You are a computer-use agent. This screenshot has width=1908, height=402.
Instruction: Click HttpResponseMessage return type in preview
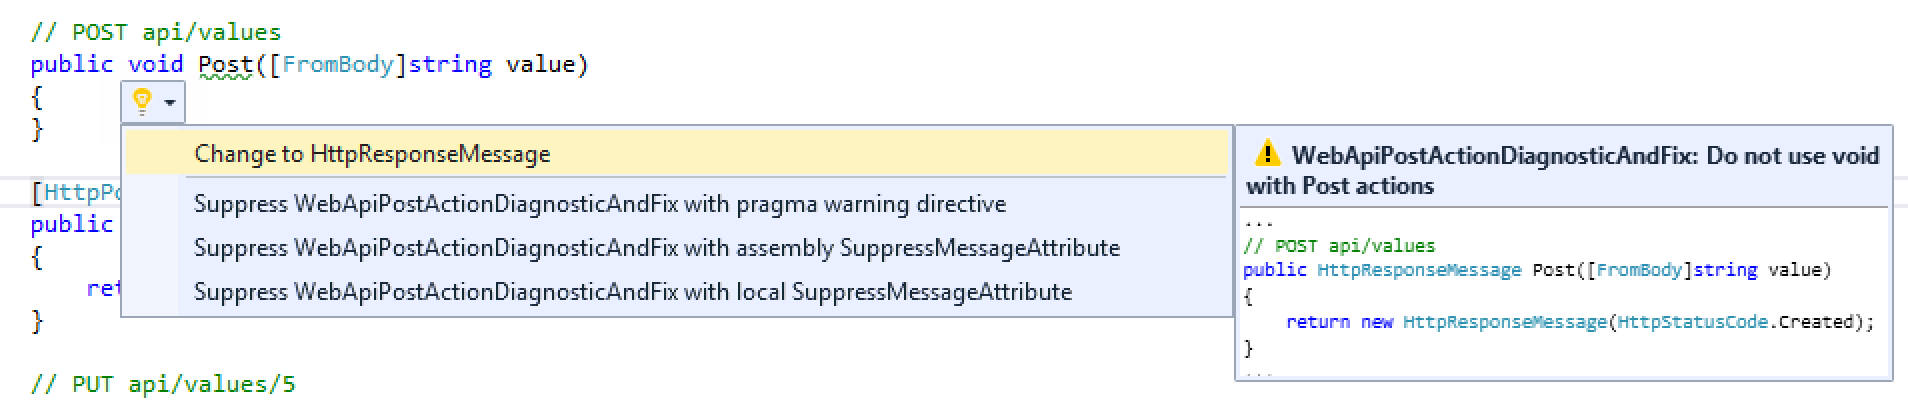[x=1419, y=270]
